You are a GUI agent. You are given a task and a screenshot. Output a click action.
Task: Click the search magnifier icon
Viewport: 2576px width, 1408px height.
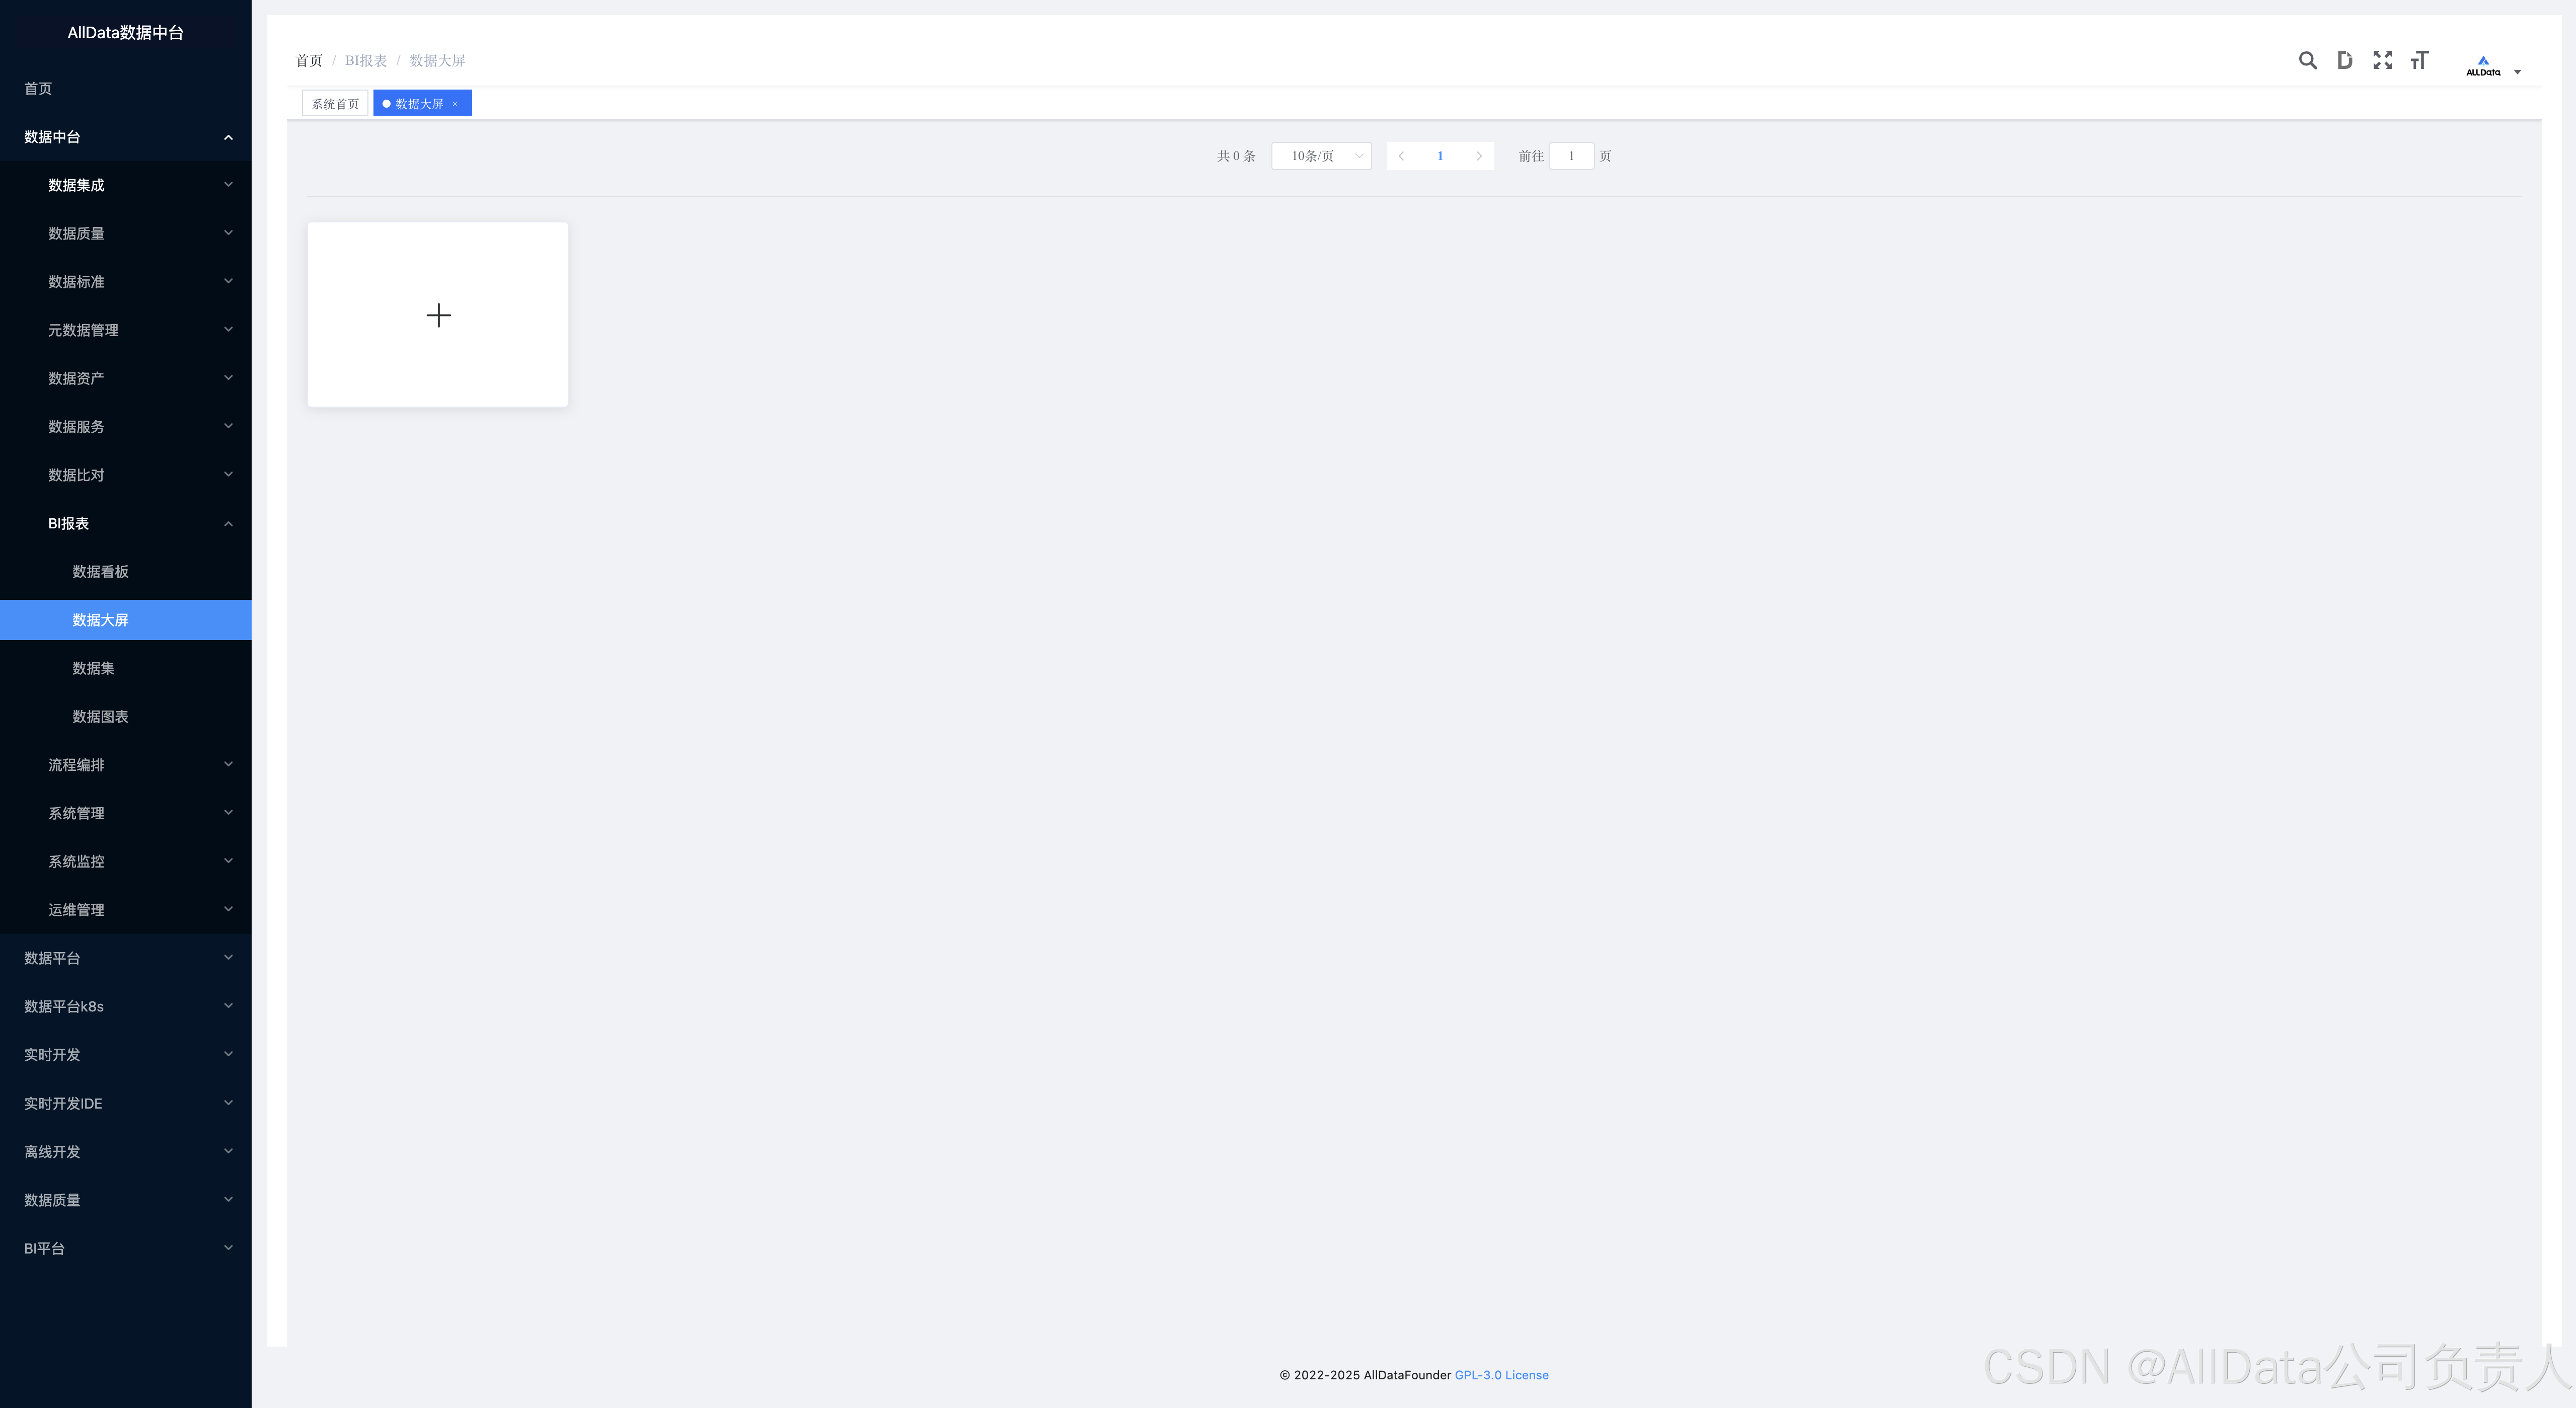pyautogui.click(x=2307, y=60)
